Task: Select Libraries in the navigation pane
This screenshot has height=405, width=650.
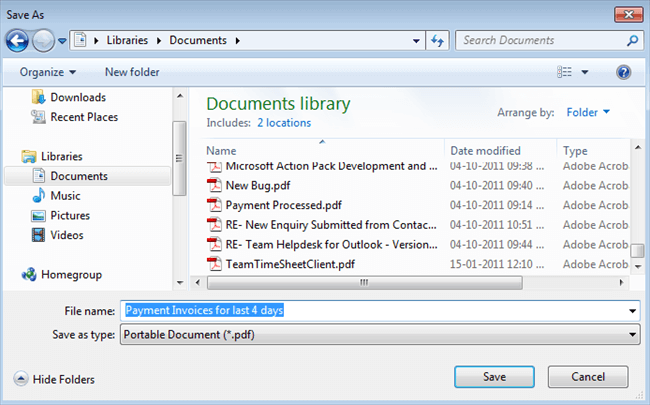Action: point(62,156)
